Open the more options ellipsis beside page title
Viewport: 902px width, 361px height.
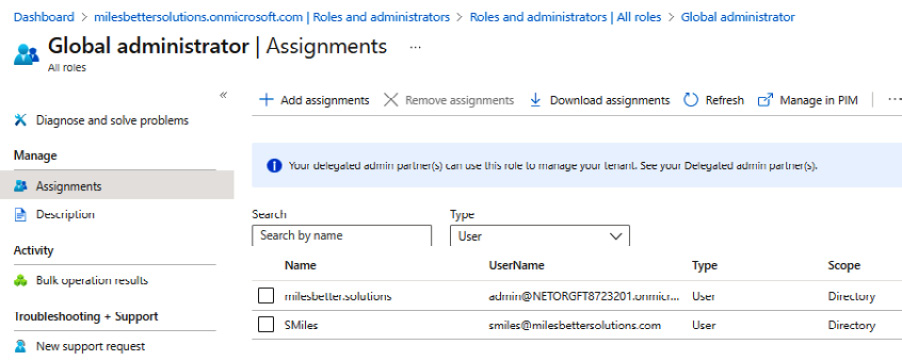tap(415, 47)
